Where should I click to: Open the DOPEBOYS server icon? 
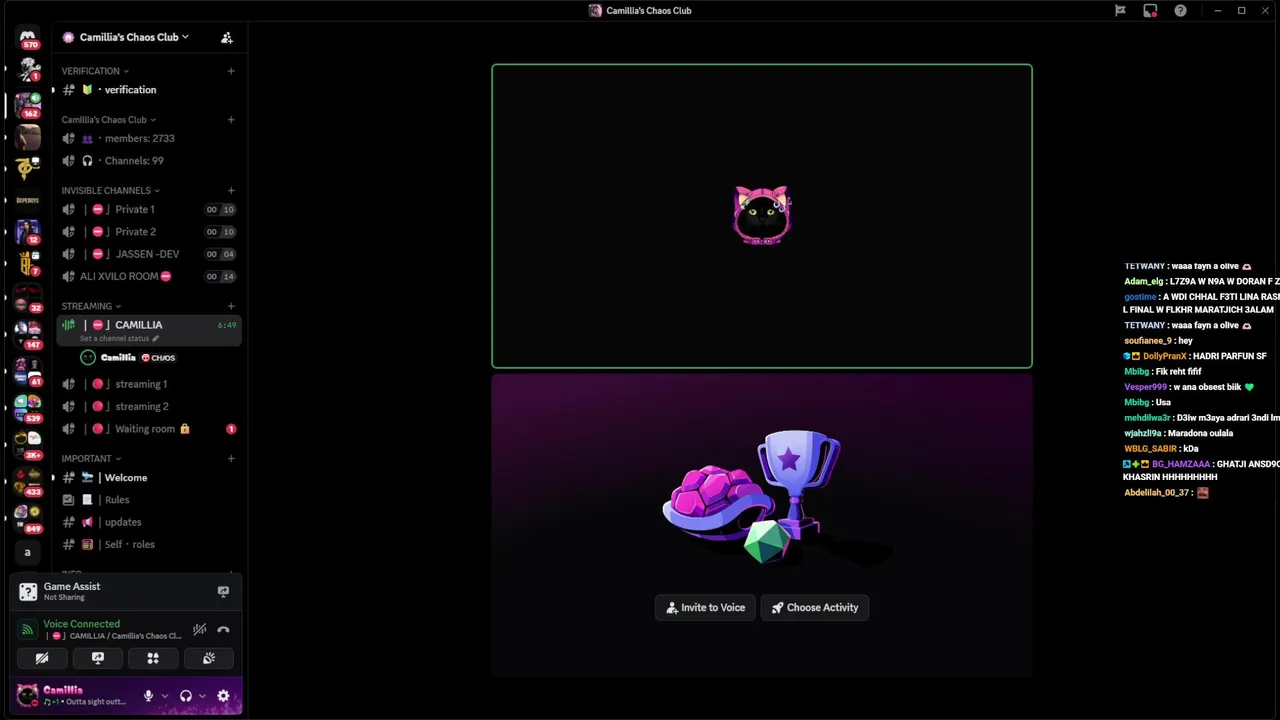[x=28, y=200]
